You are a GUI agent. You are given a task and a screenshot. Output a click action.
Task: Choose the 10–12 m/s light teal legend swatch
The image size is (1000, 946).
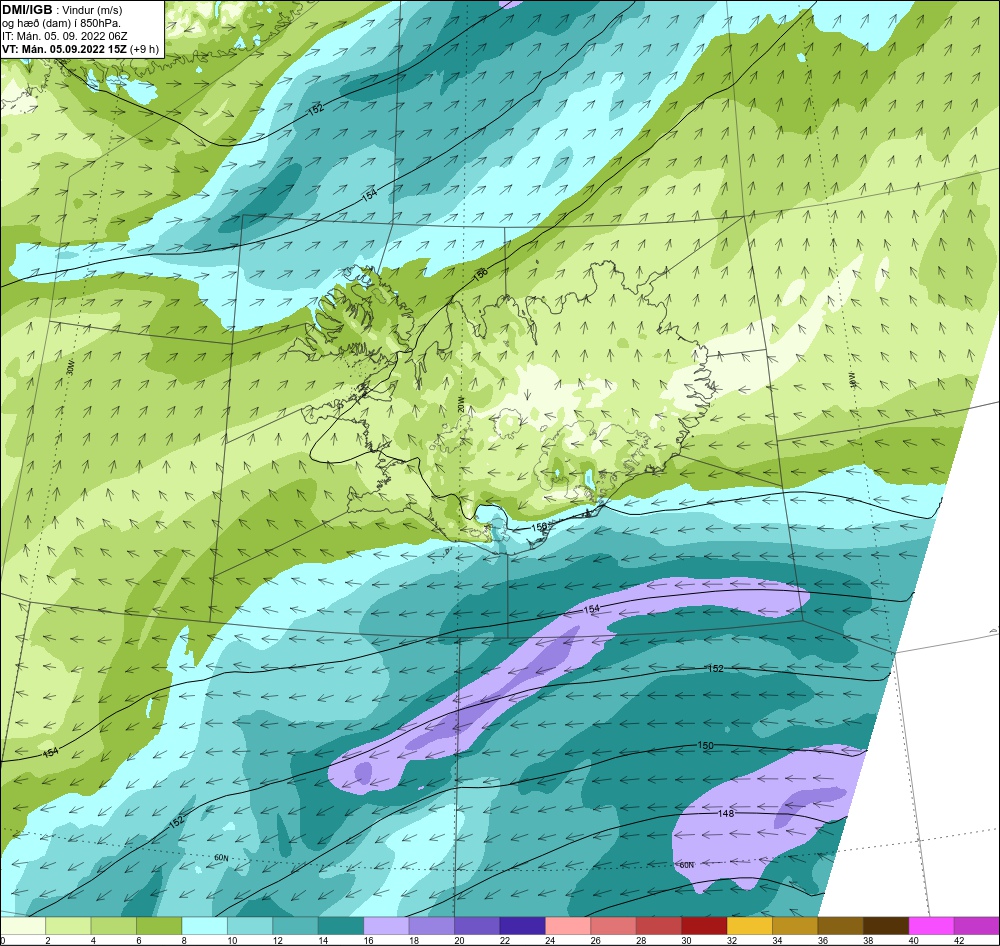coord(250,926)
